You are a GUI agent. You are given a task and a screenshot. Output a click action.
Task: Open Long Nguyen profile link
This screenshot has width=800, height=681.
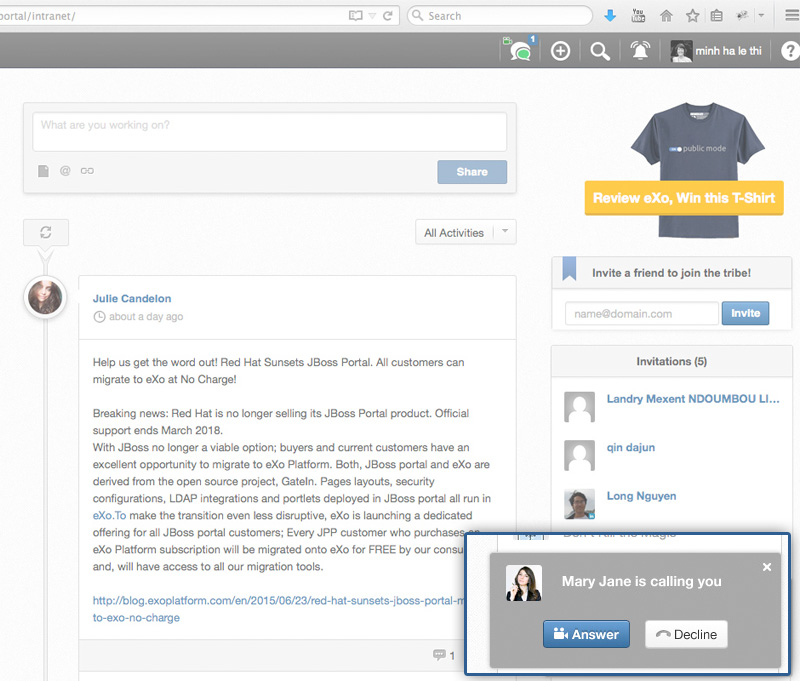point(641,496)
